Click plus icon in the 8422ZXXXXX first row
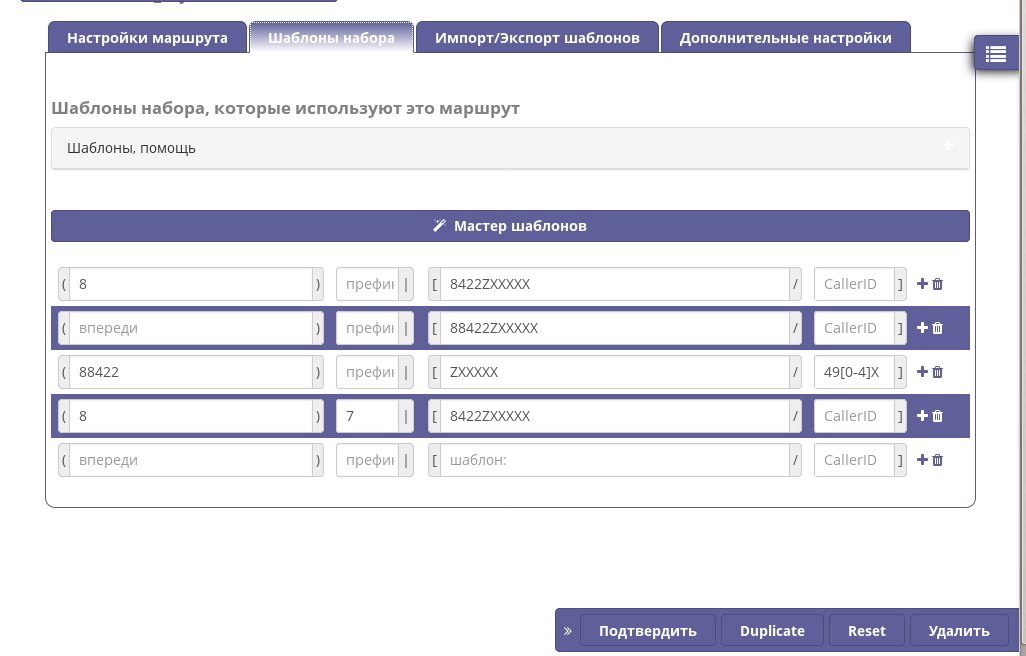Screen dimensions: 1026x656 922,284
